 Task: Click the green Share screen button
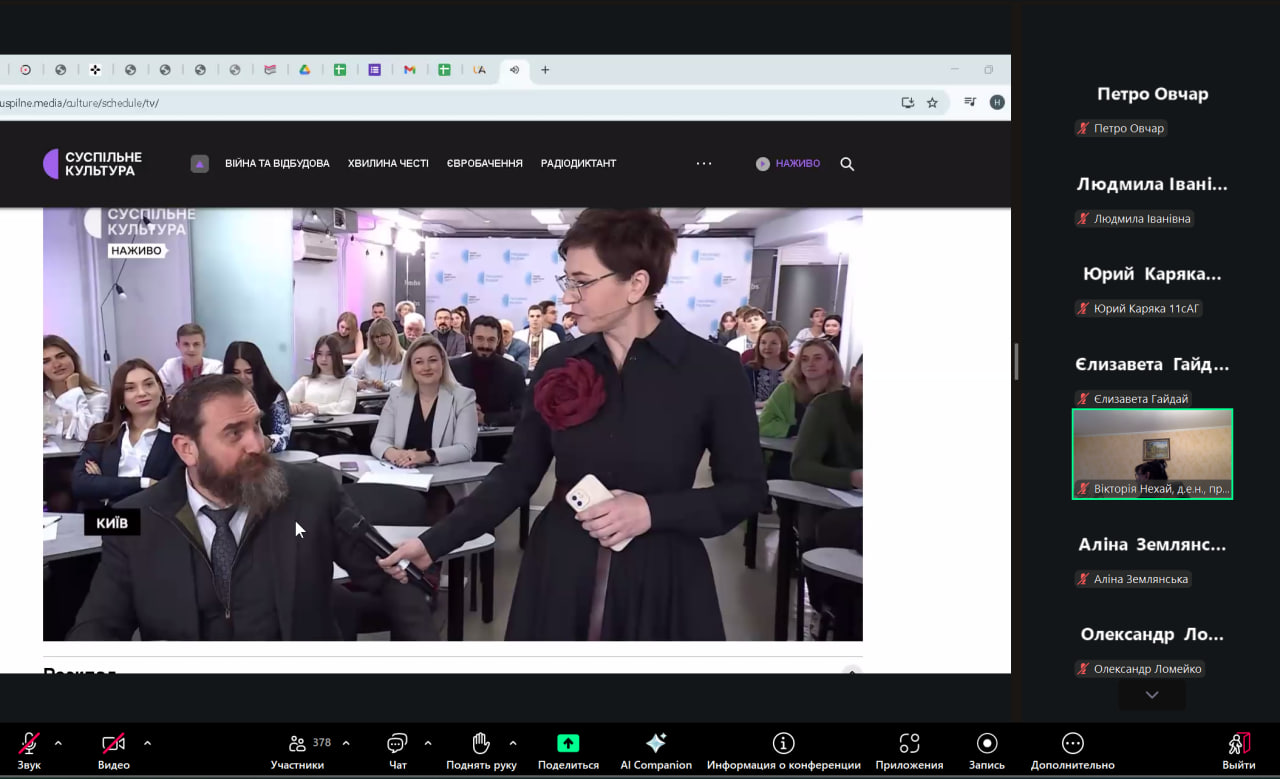(x=568, y=743)
